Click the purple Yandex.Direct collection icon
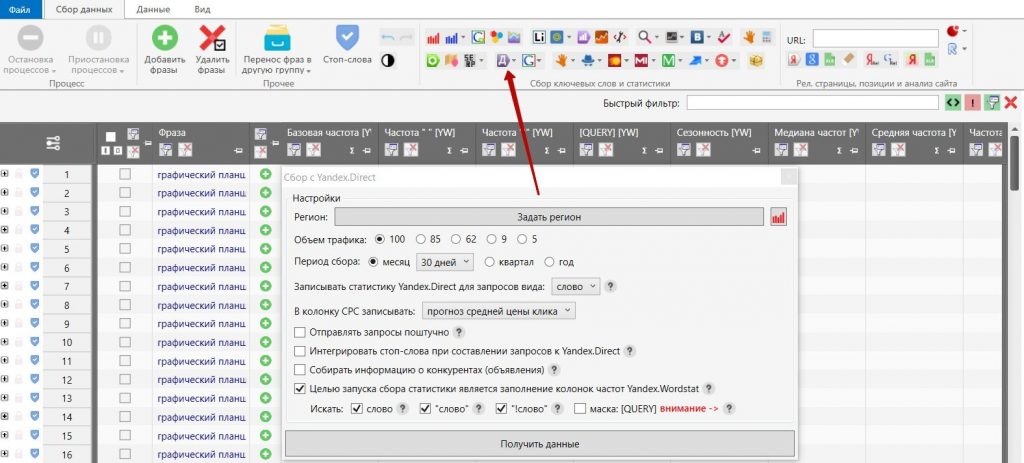Screen dimensions: 1024x463 tap(503, 61)
